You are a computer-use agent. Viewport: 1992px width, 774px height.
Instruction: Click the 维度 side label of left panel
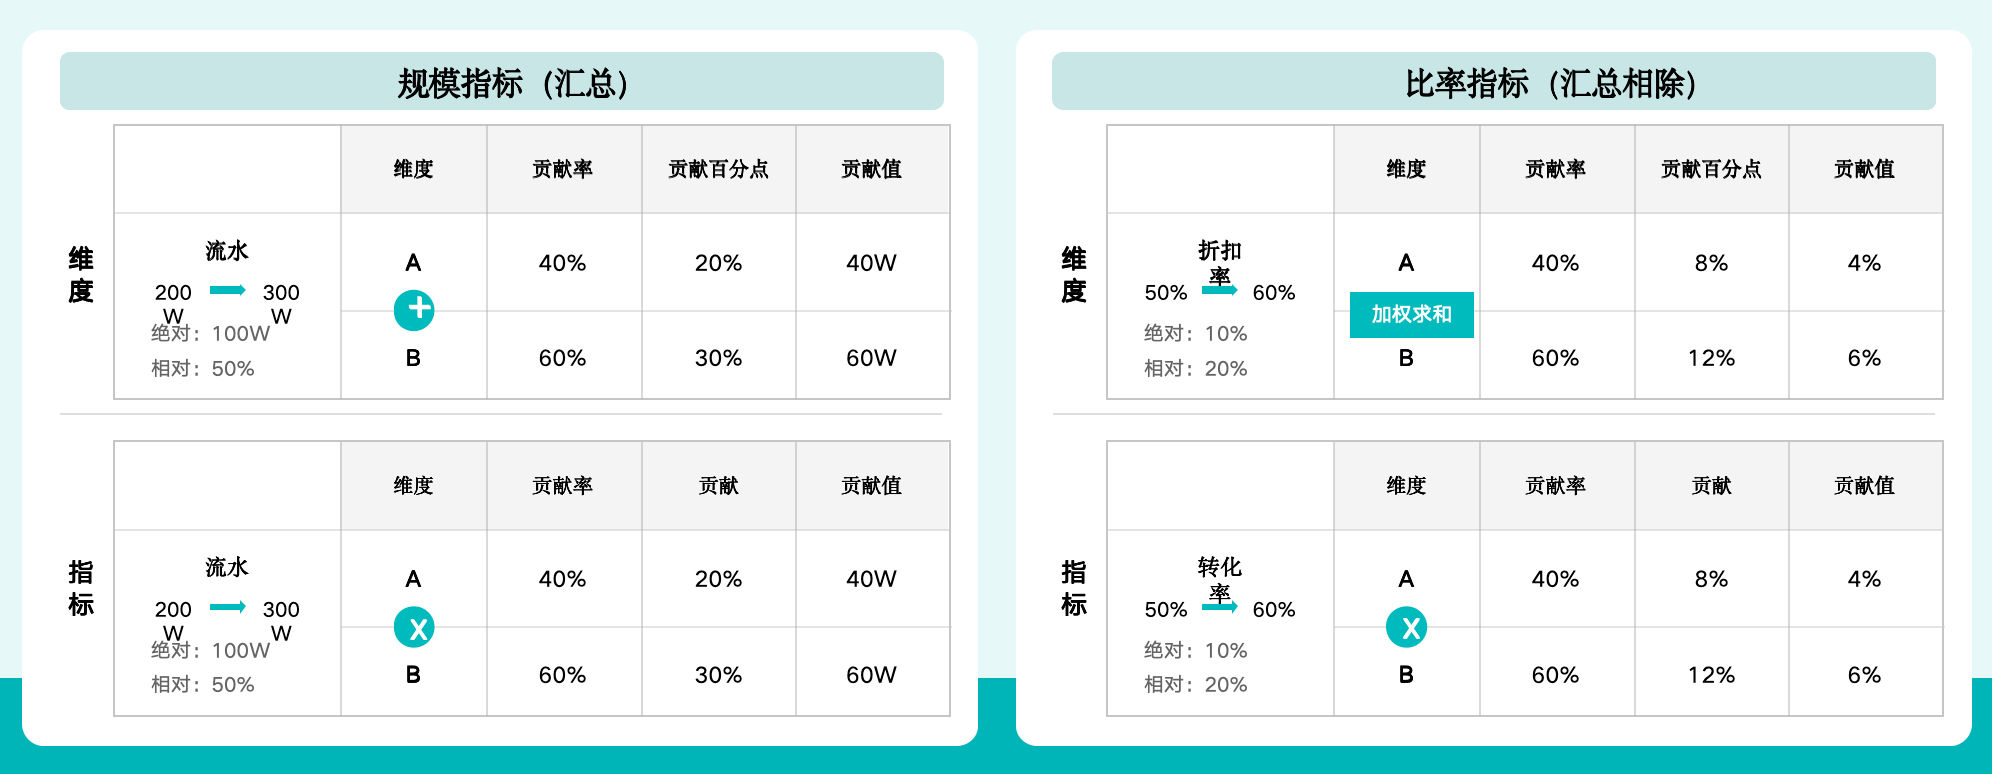[81, 275]
